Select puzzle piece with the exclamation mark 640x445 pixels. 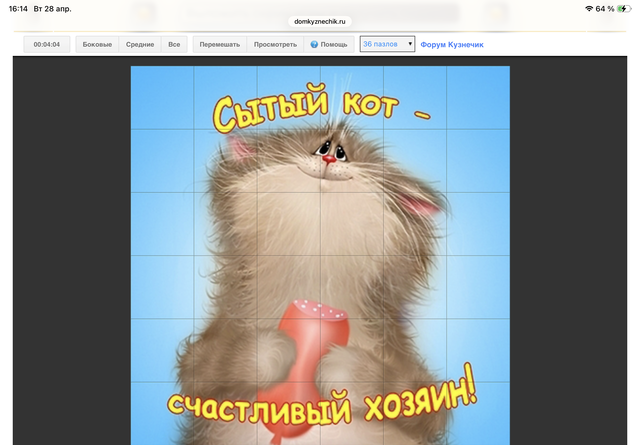(478, 350)
